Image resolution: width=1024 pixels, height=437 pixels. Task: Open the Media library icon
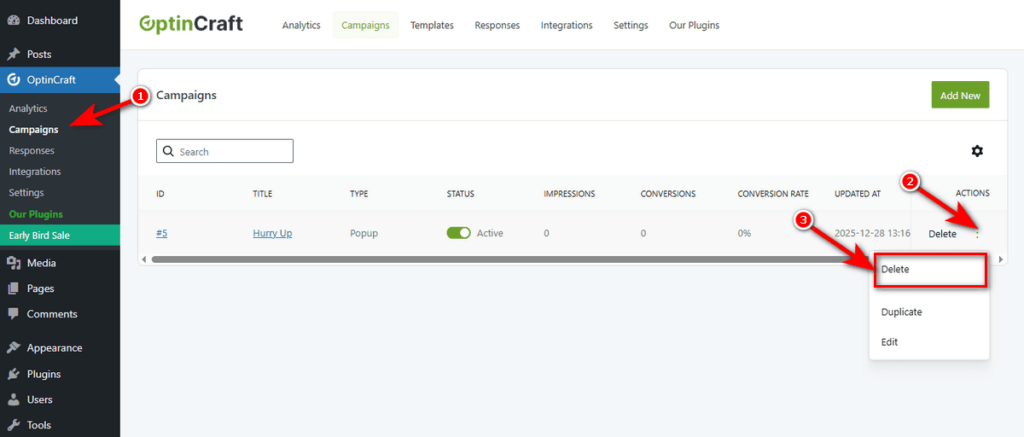tap(13, 263)
